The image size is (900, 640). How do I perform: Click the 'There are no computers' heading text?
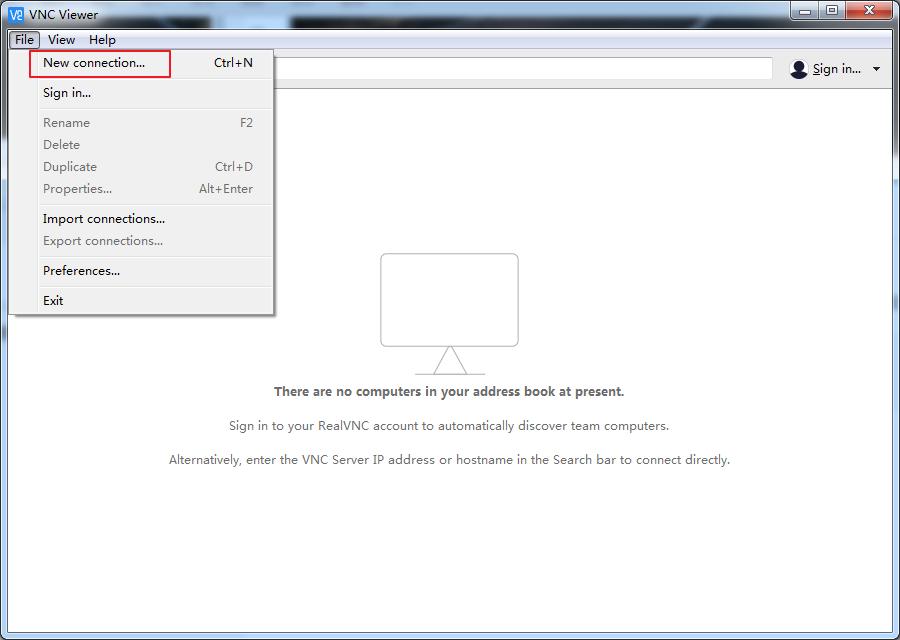[449, 391]
